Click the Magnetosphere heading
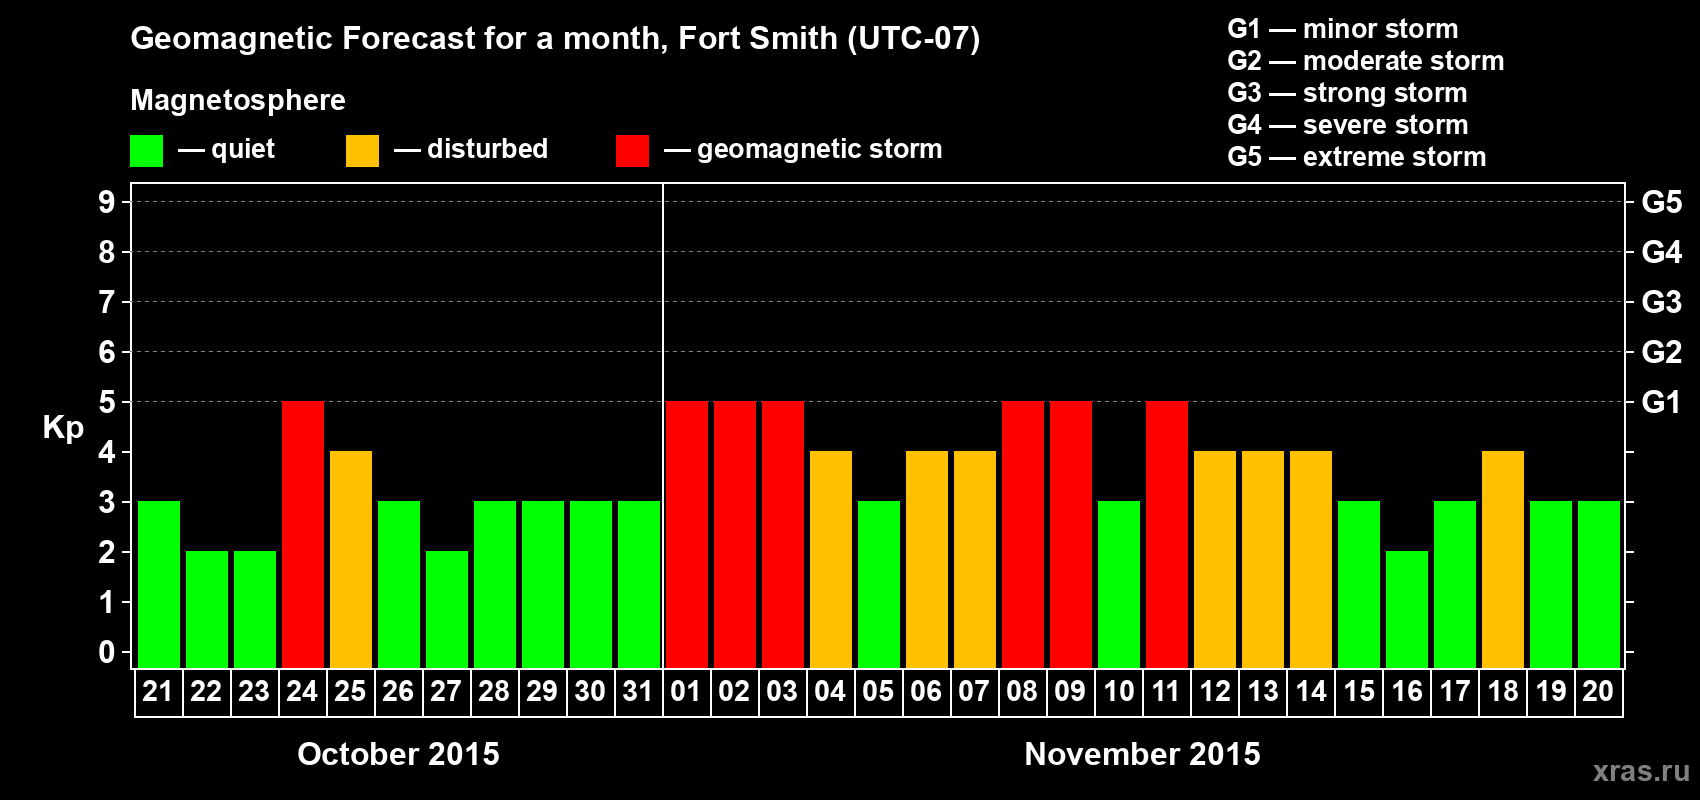The width and height of the screenshot is (1700, 800). tap(238, 101)
